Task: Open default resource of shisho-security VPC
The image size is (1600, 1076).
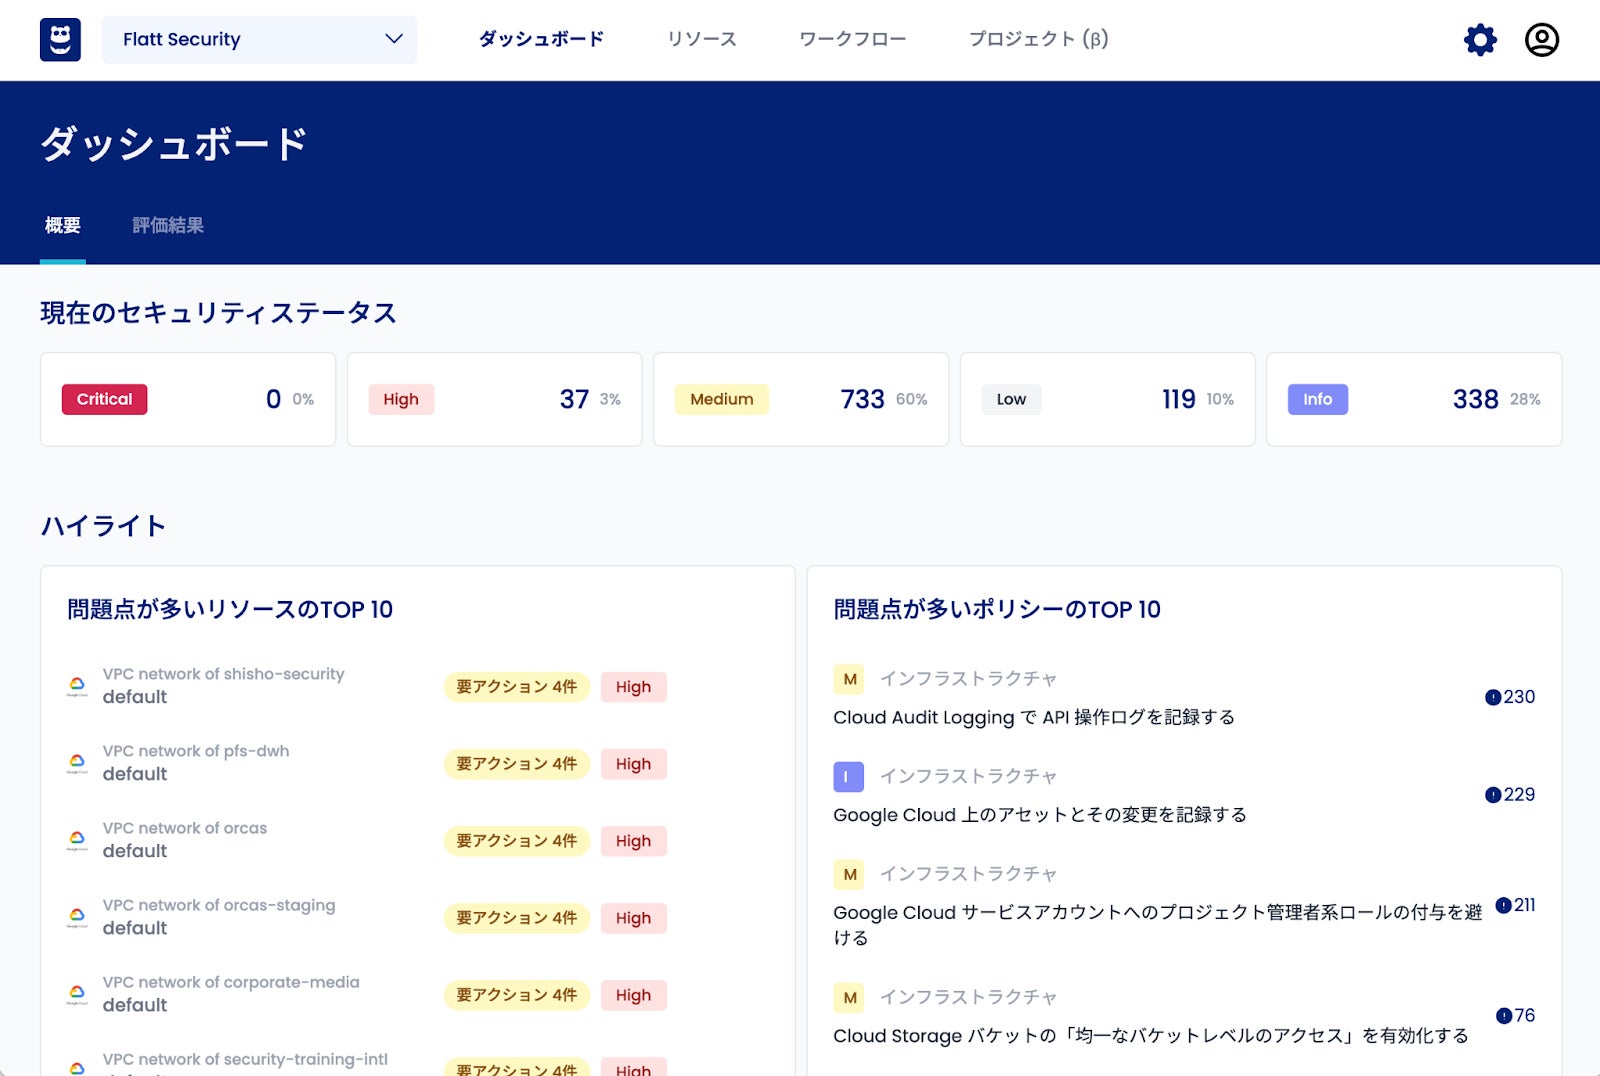Action: [x=135, y=697]
